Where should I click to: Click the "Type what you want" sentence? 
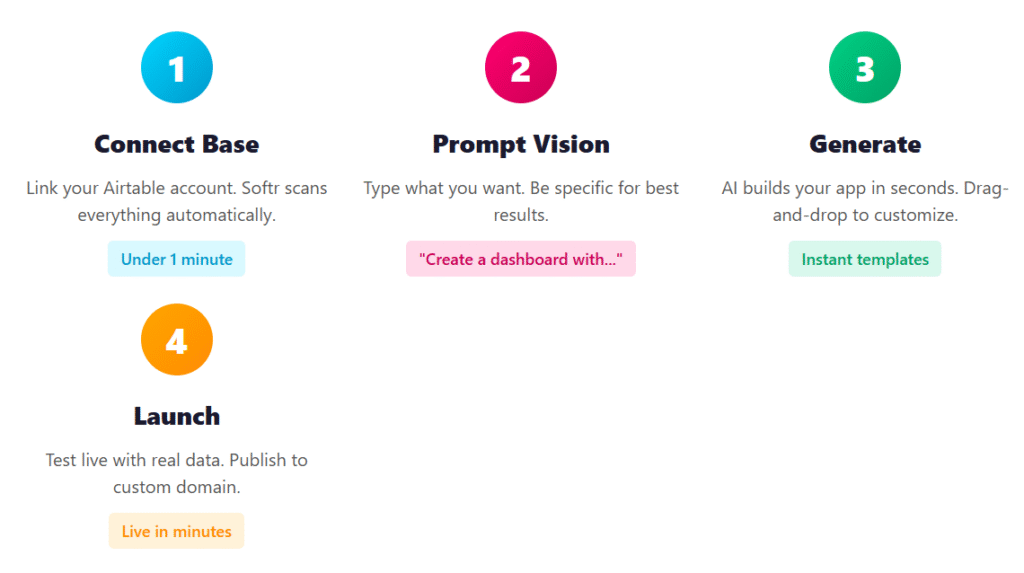[437, 188]
